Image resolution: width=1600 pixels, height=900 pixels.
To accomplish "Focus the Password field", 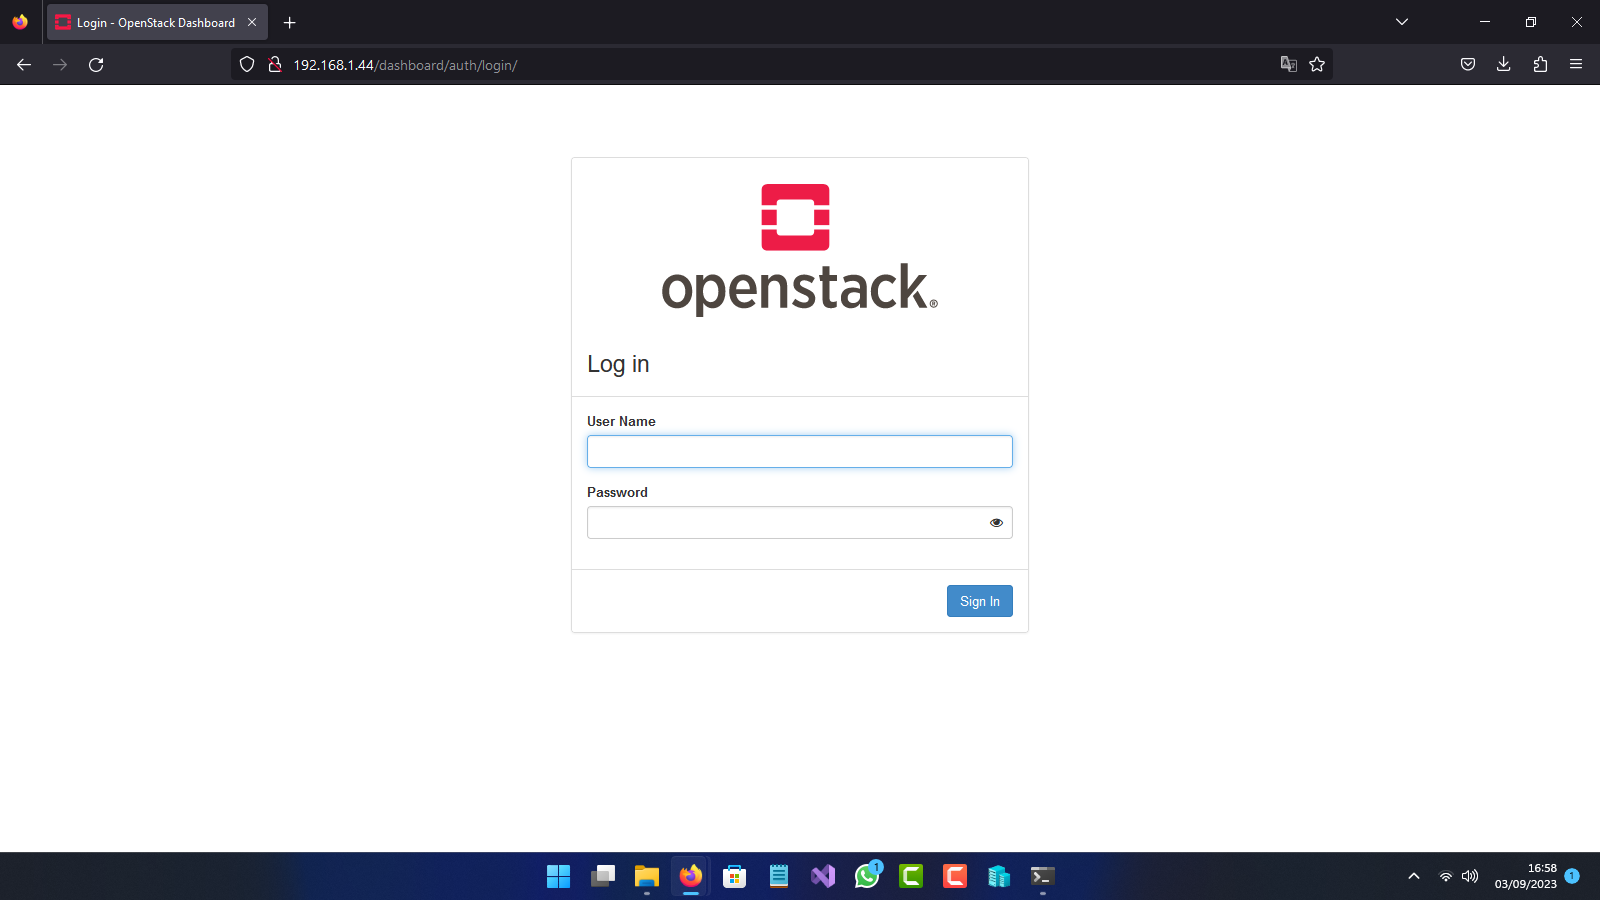I will coord(800,523).
